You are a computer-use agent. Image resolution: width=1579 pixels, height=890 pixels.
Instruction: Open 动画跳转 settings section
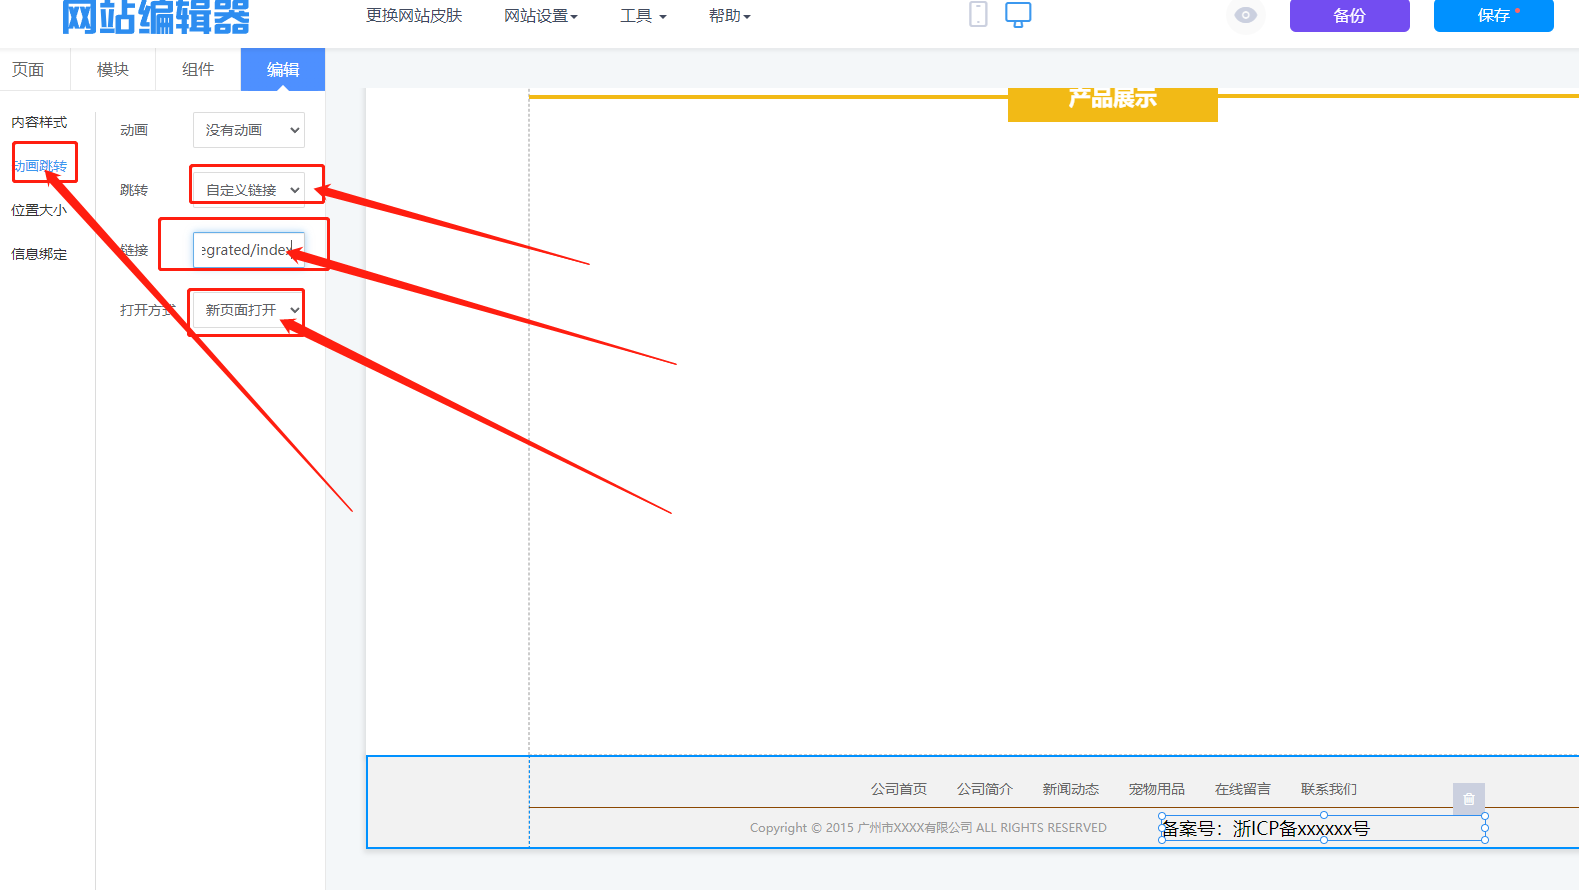coord(40,166)
